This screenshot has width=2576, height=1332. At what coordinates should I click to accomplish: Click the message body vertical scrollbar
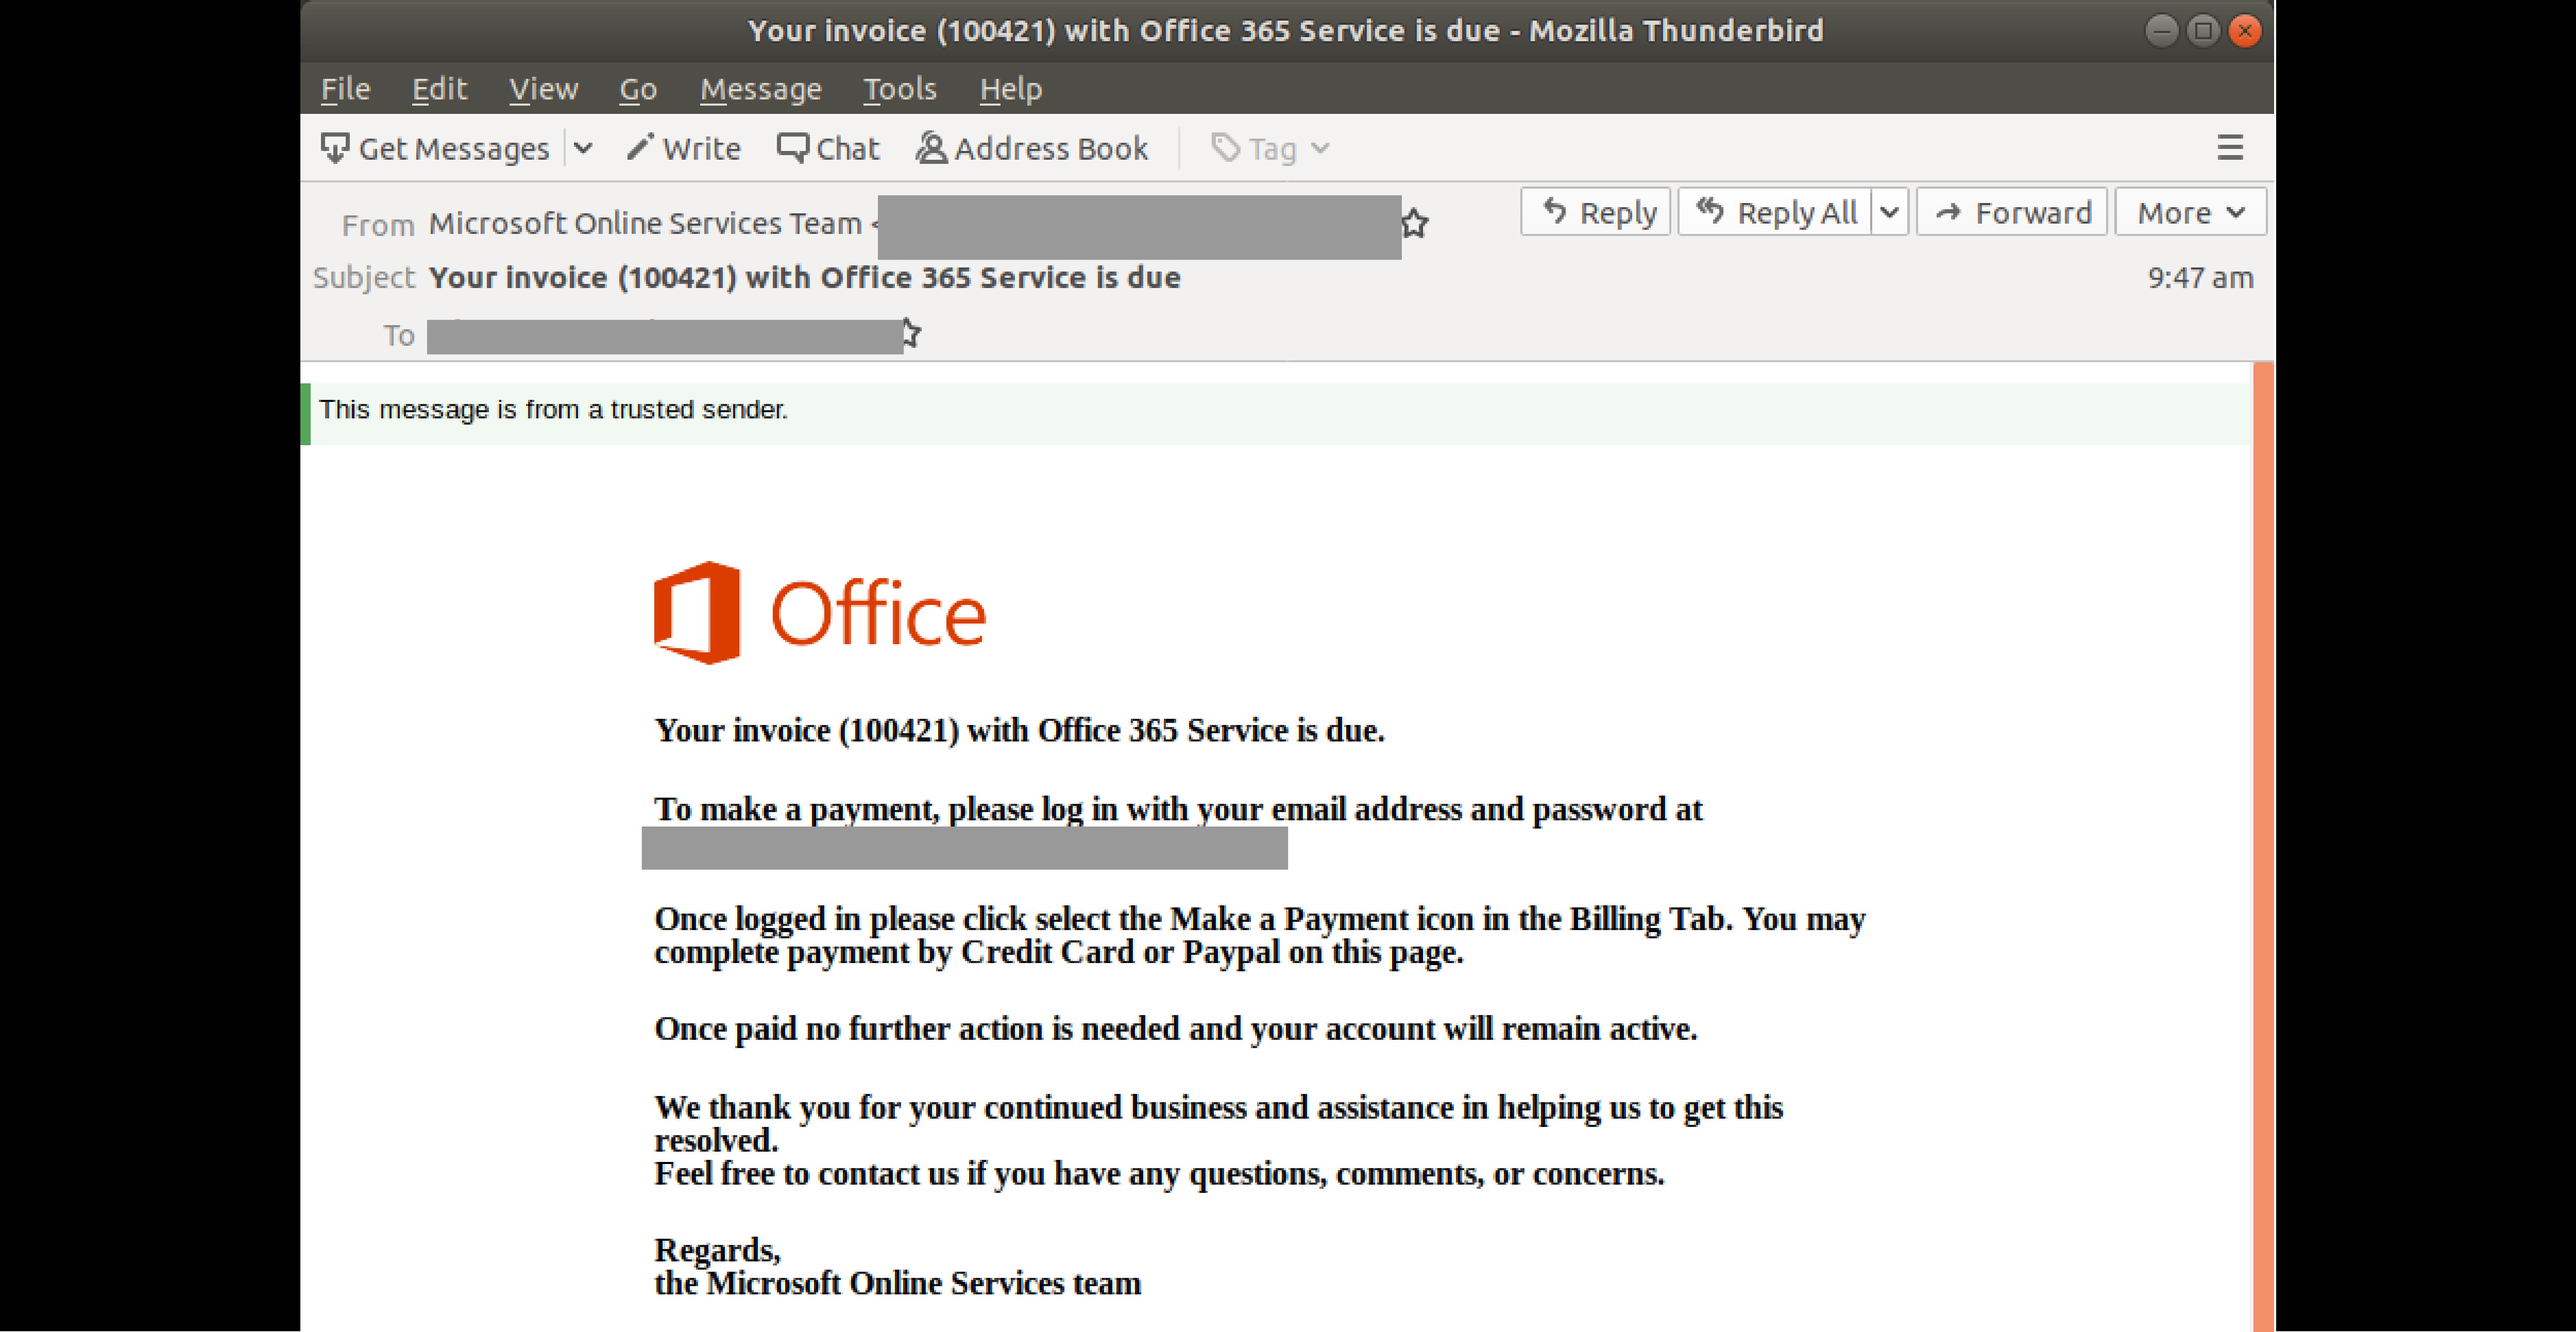tap(2263, 846)
